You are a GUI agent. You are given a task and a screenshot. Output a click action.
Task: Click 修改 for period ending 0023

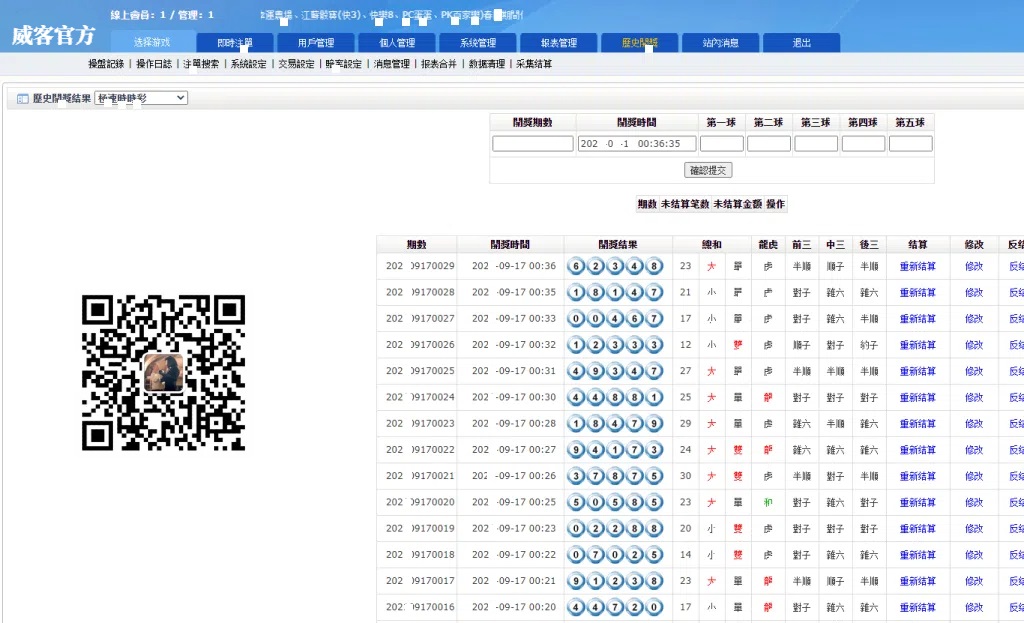(x=974, y=424)
